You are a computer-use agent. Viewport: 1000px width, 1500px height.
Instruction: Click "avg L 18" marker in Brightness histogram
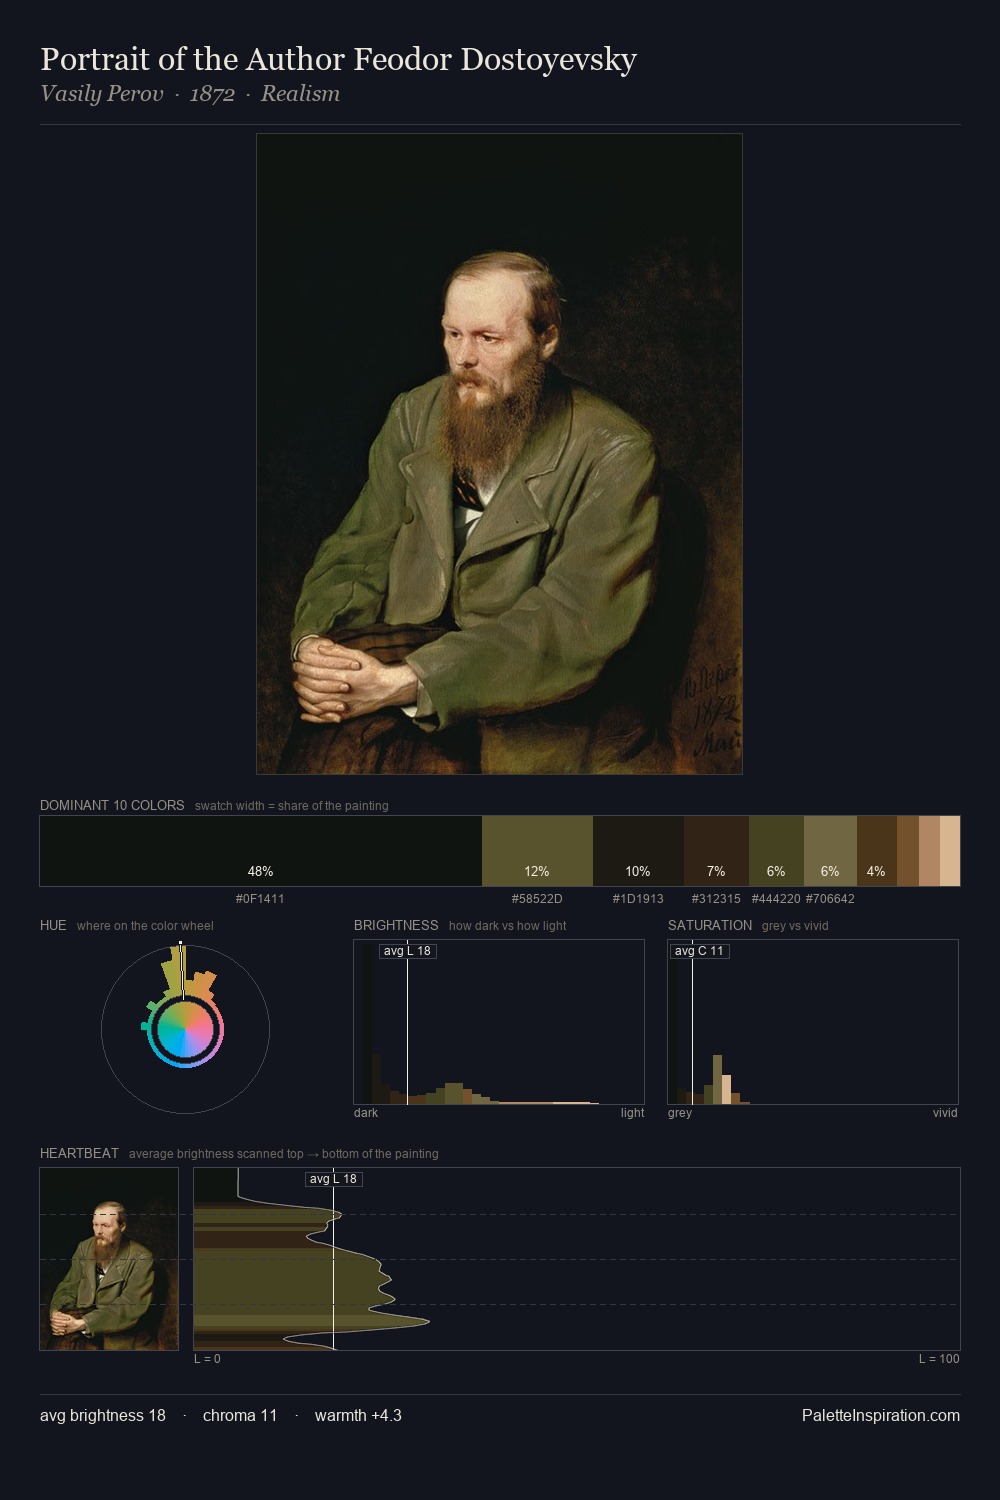pyautogui.click(x=407, y=951)
